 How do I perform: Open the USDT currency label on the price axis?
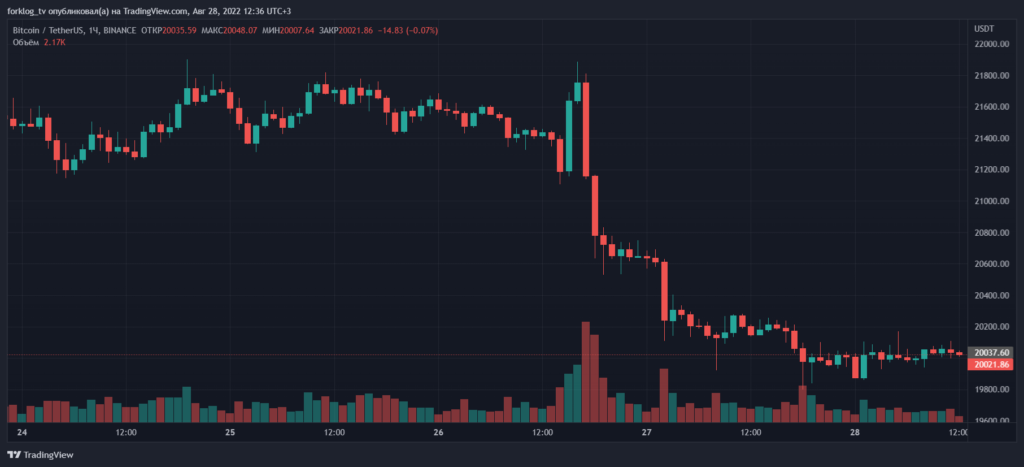(x=985, y=29)
